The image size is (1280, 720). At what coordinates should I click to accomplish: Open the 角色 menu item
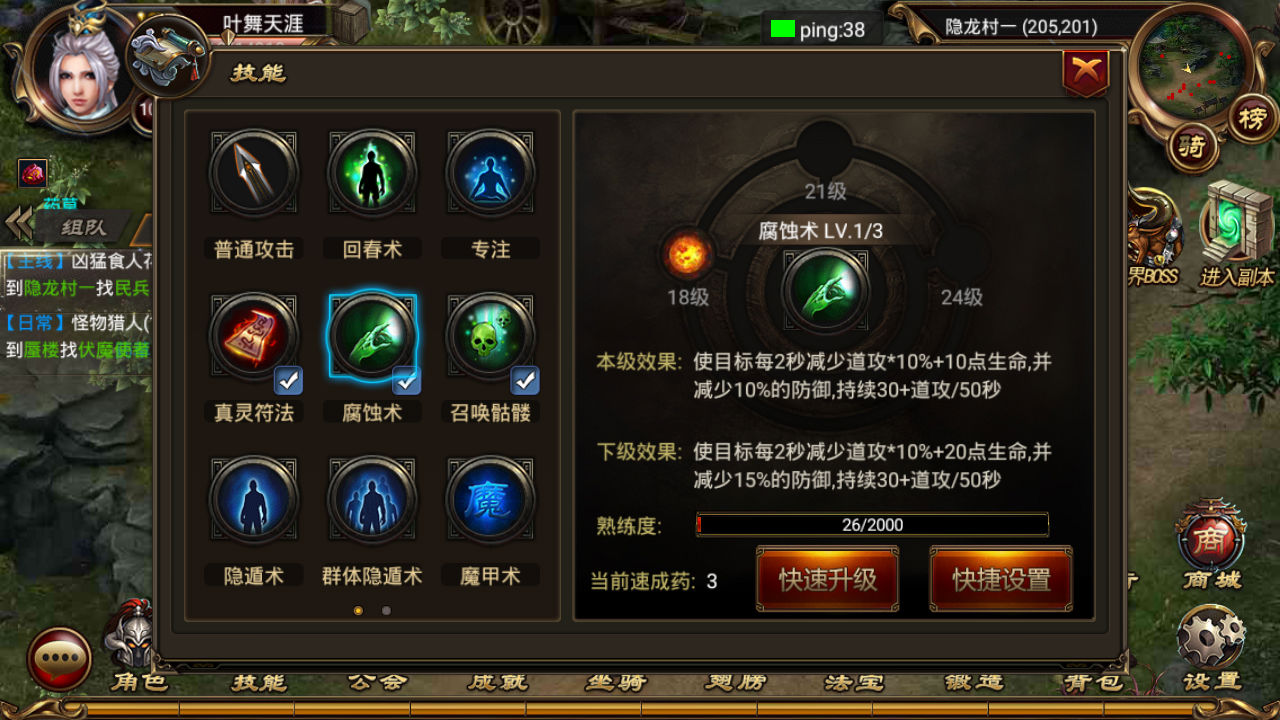coord(140,684)
